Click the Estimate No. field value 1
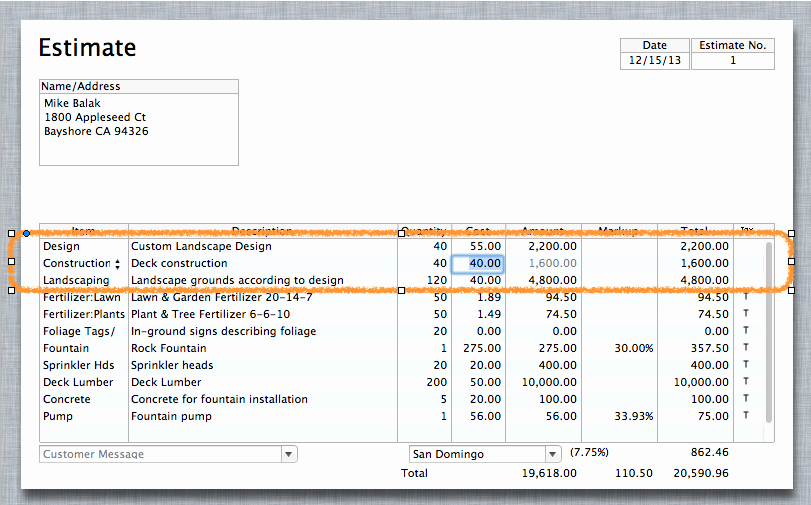This screenshot has width=811, height=505. [732, 61]
